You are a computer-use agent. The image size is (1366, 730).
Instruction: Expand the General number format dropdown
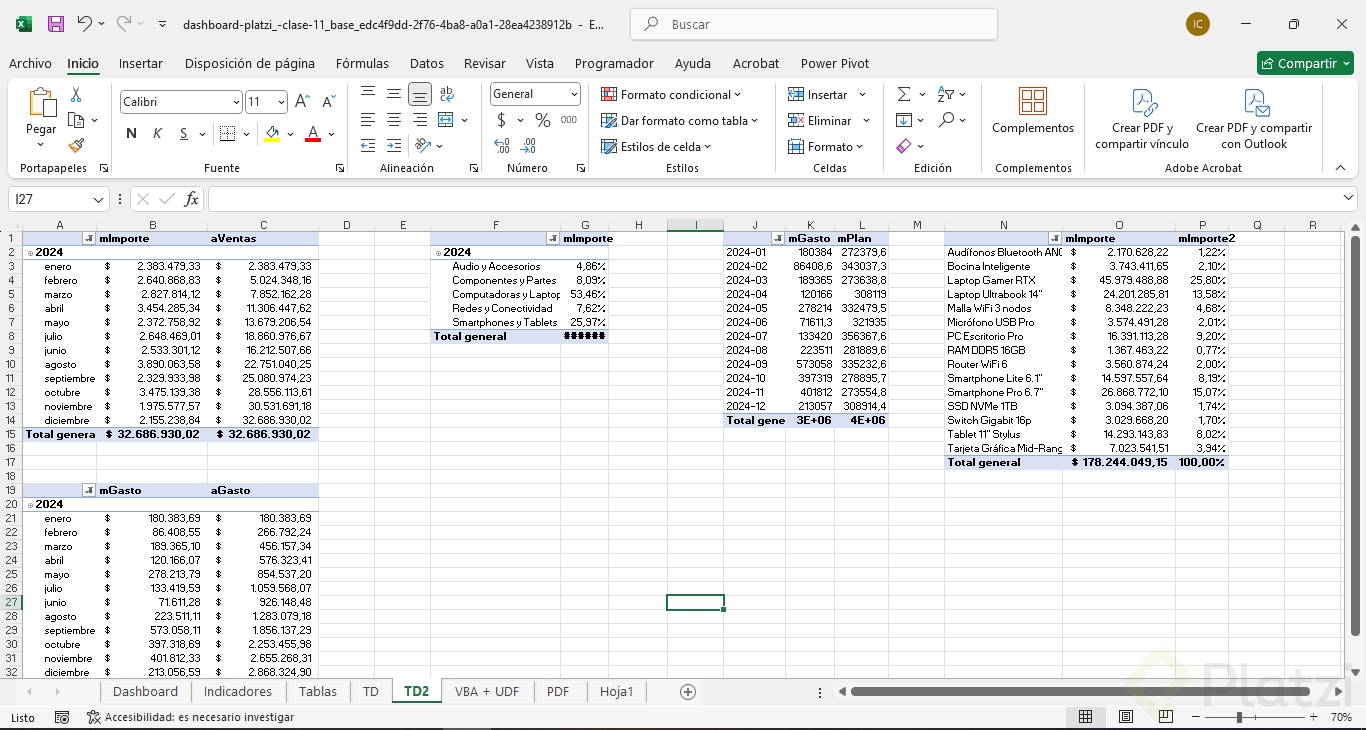(x=574, y=94)
